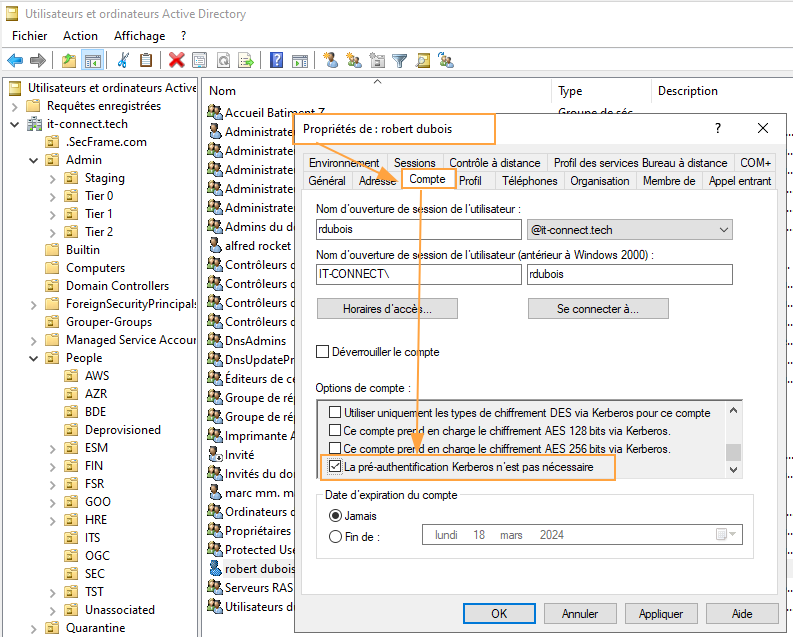
Task: Click the rdubois logon name field
Action: [418, 229]
